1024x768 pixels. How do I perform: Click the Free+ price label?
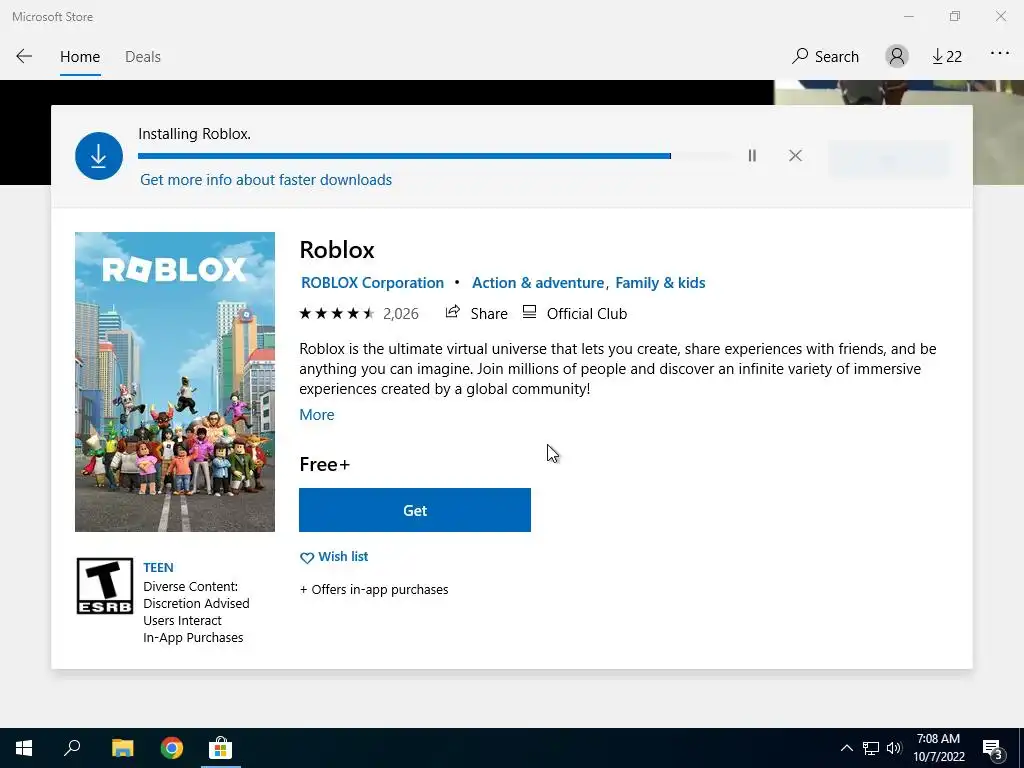[x=325, y=464]
